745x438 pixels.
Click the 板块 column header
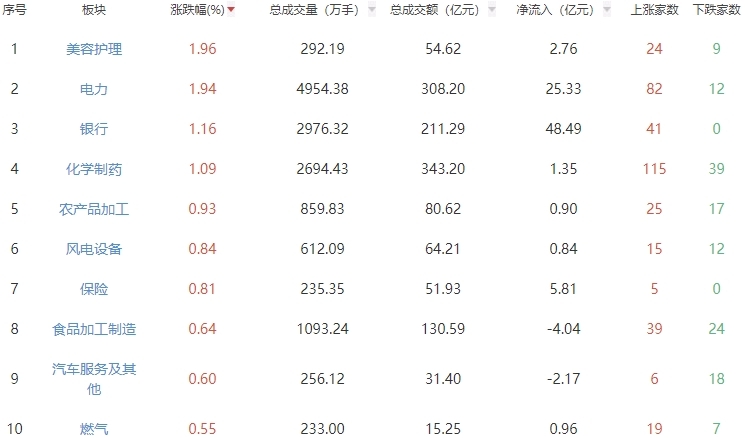(x=94, y=10)
